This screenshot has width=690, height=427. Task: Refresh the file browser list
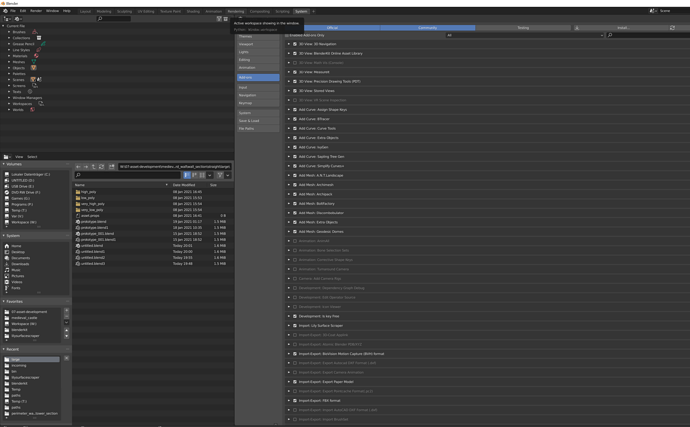[x=102, y=166]
